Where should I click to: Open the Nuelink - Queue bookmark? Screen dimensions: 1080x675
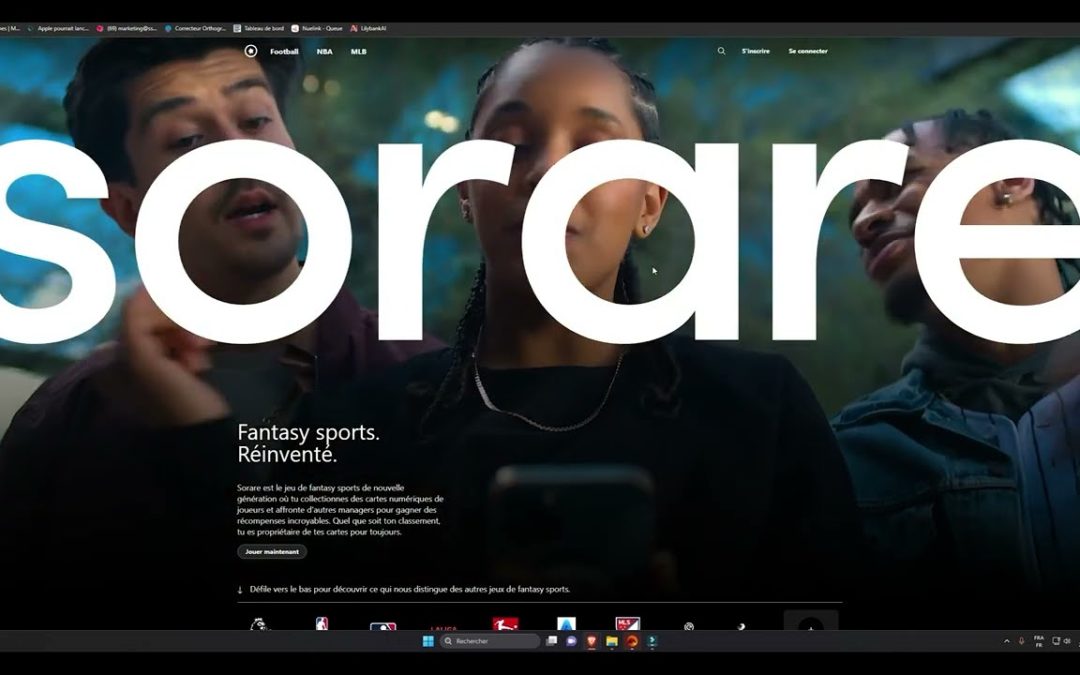coord(317,29)
